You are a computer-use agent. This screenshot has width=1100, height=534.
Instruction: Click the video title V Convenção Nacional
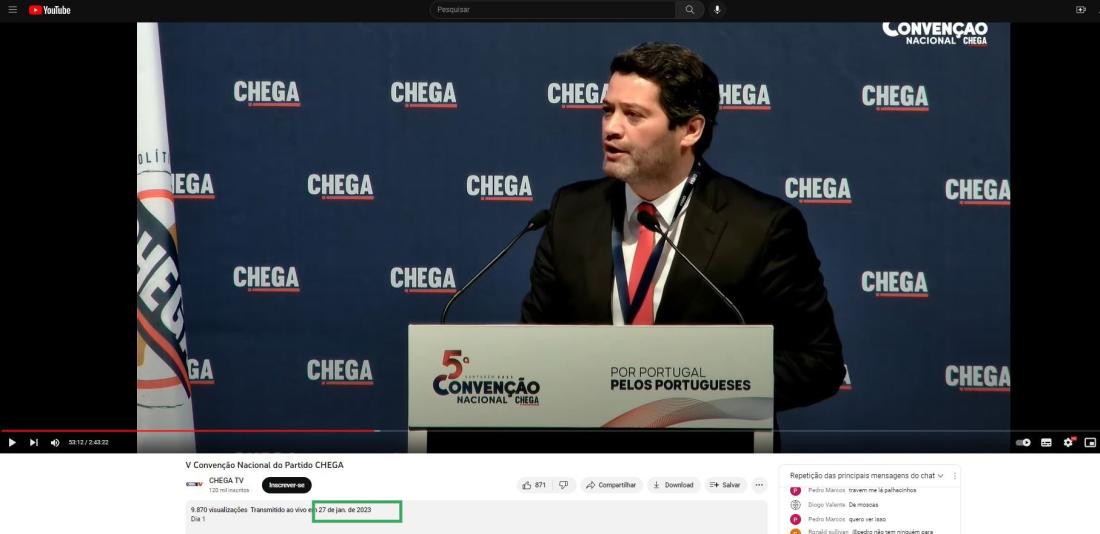tap(264, 465)
